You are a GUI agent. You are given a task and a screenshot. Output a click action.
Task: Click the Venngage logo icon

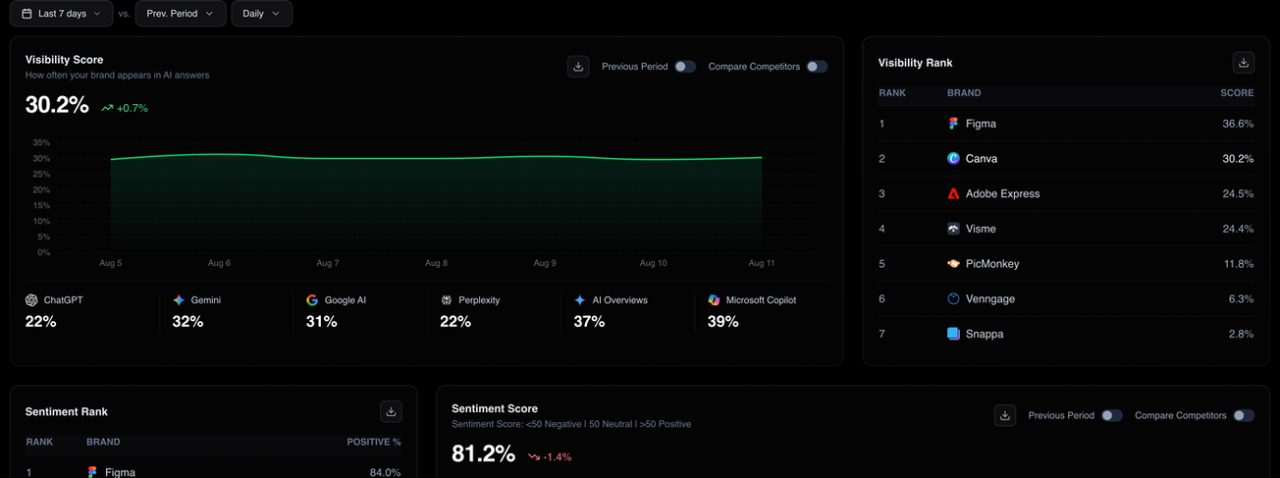pyautogui.click(x=954, y=299)
